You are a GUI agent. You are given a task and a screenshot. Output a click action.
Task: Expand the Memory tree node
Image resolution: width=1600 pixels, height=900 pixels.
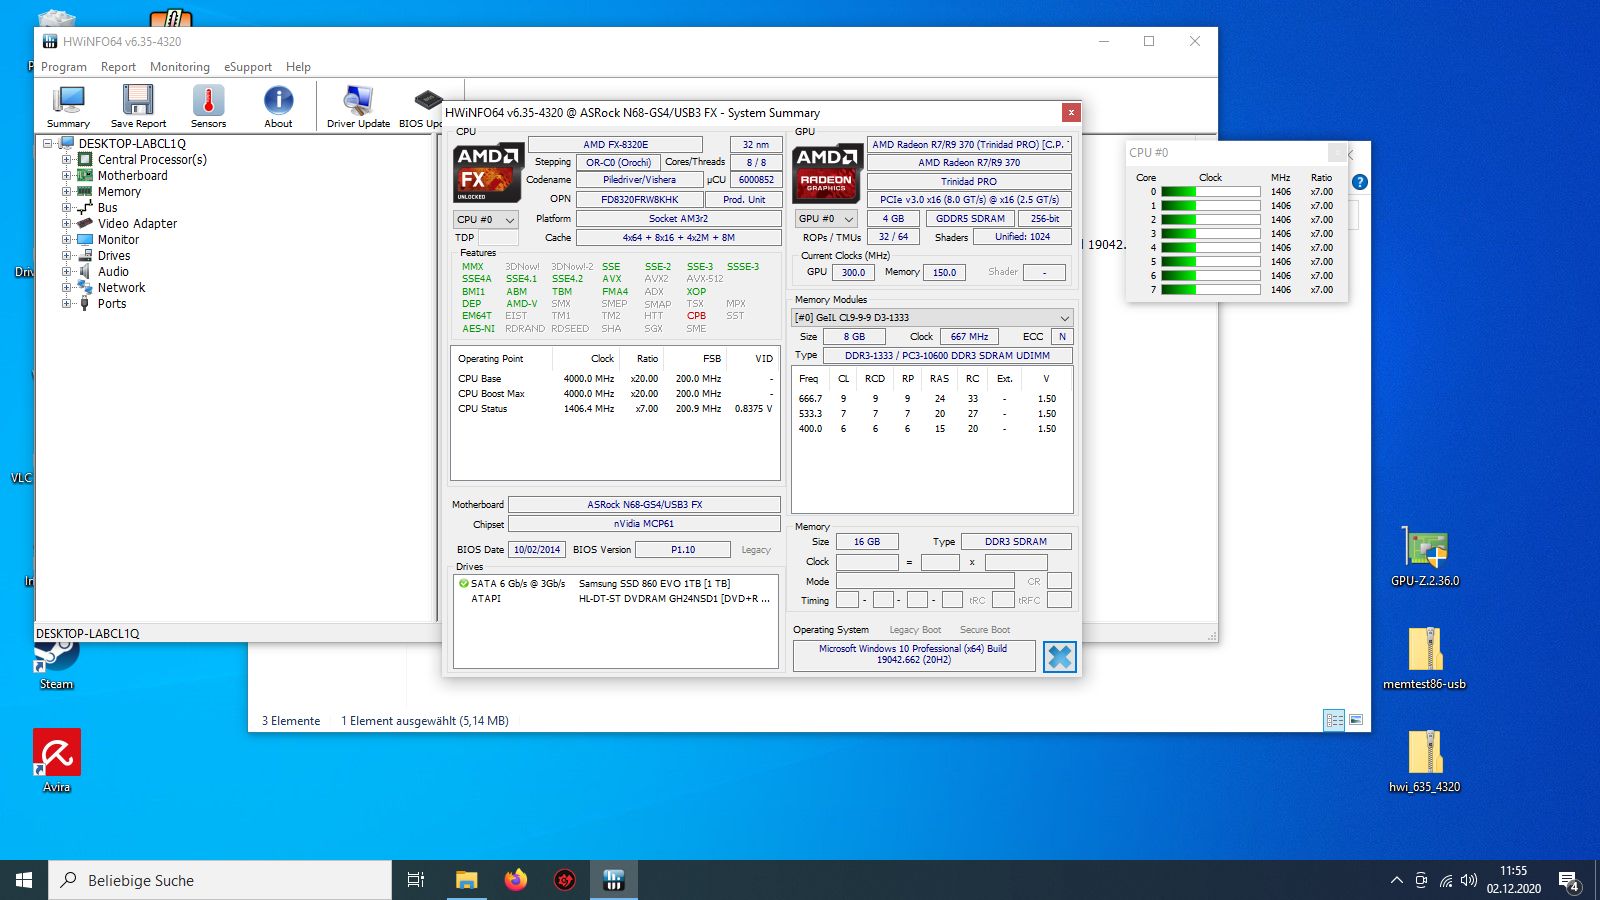[67, 192]
